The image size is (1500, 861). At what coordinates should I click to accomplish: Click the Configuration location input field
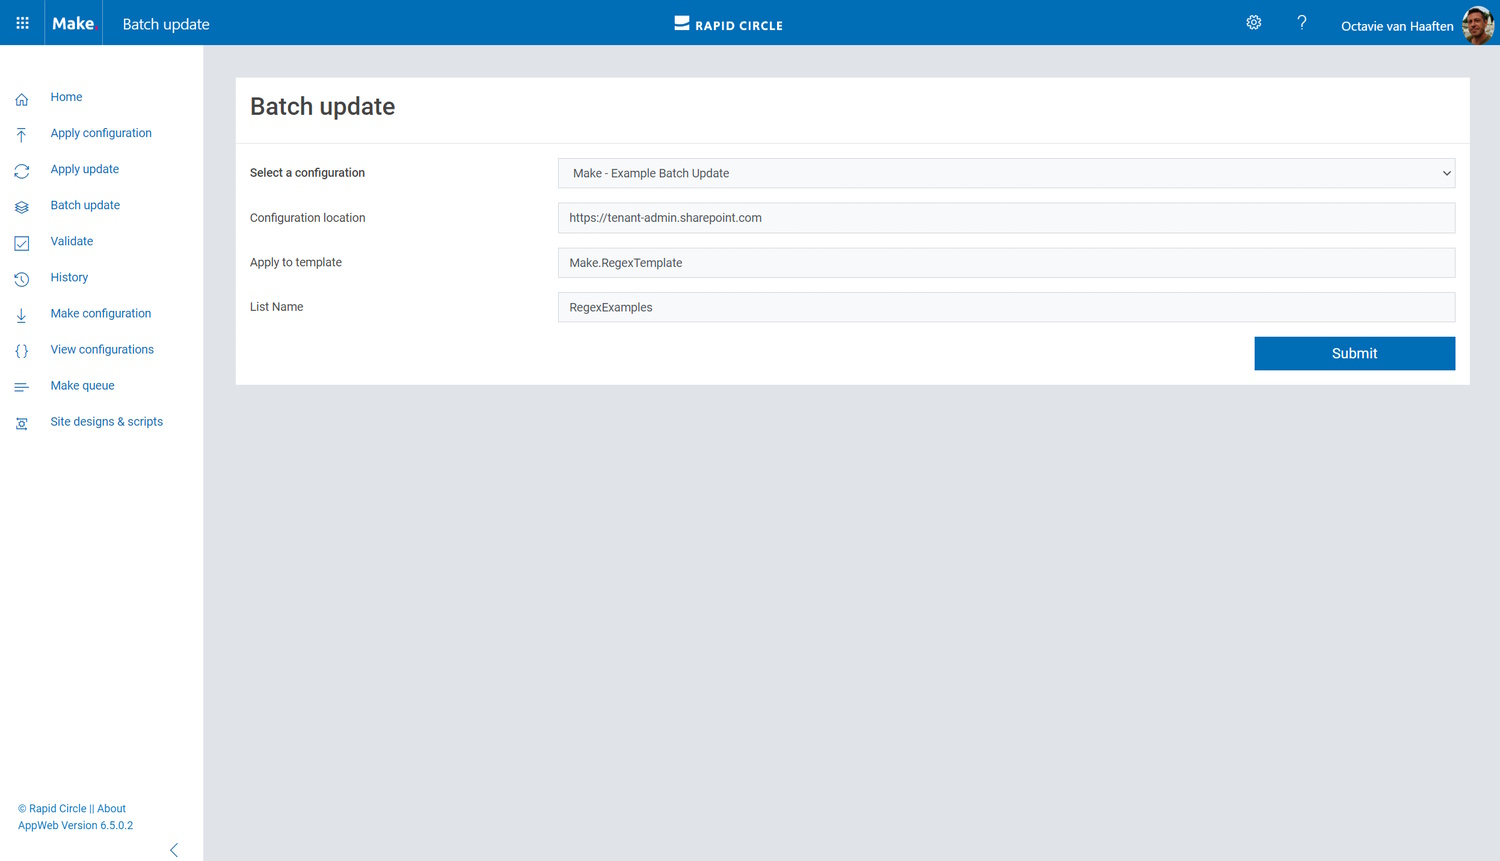1006,218
